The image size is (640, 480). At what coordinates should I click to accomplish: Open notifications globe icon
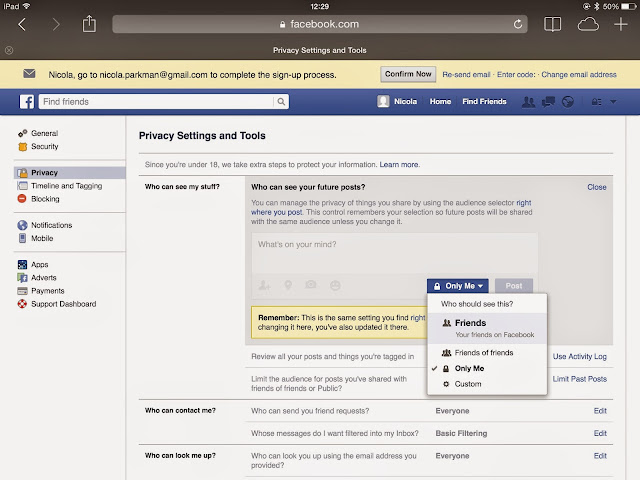click(568, 102)
